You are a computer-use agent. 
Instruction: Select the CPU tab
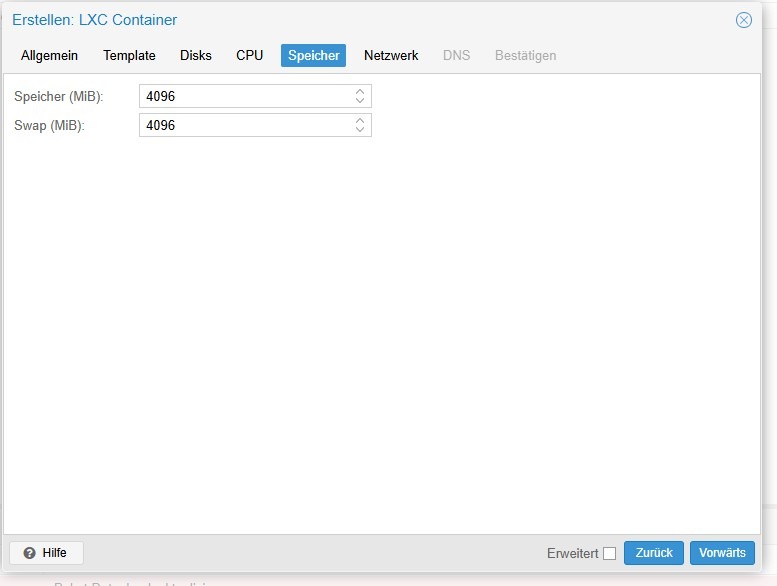tap(249, 55)
